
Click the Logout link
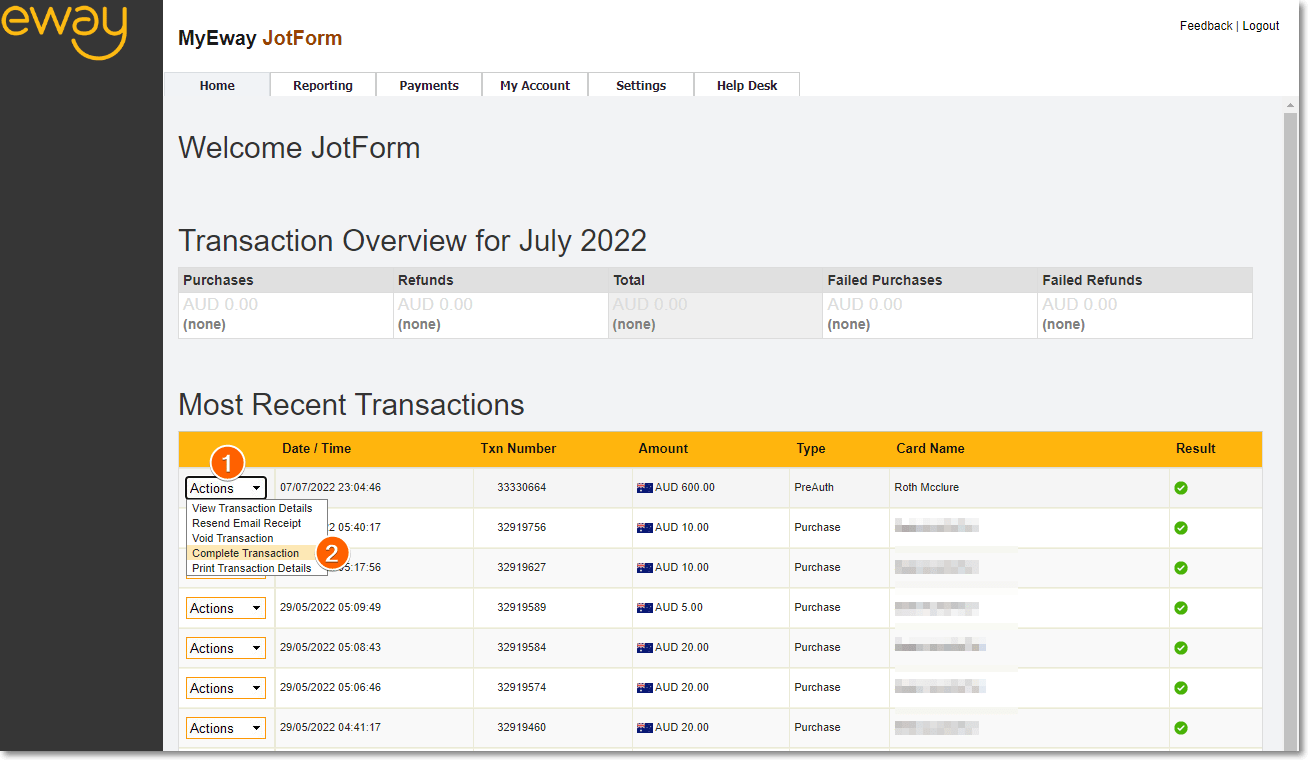(x=1261, y=26)
